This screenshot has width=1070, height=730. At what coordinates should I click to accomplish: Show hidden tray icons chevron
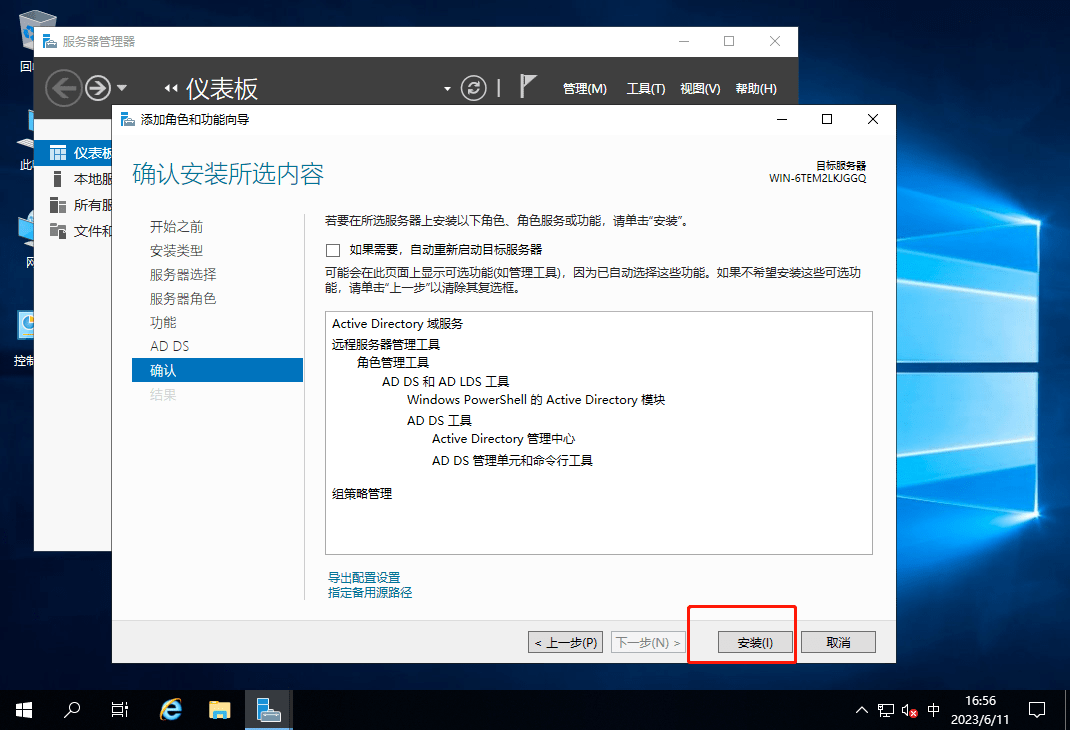tap(862, 710)
